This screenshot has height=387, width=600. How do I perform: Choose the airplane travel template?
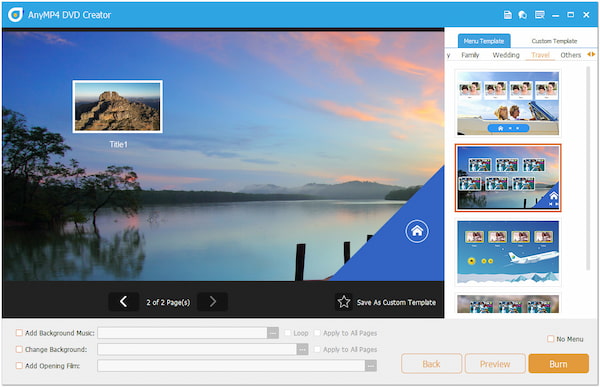pos(508,252)
